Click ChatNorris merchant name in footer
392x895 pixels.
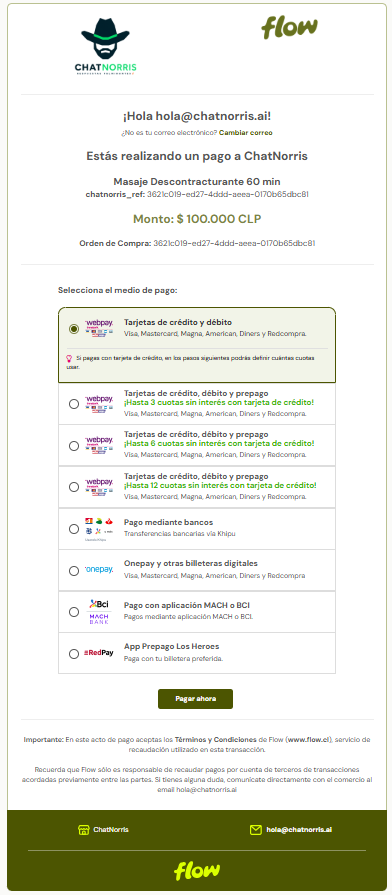click(111, 829)
